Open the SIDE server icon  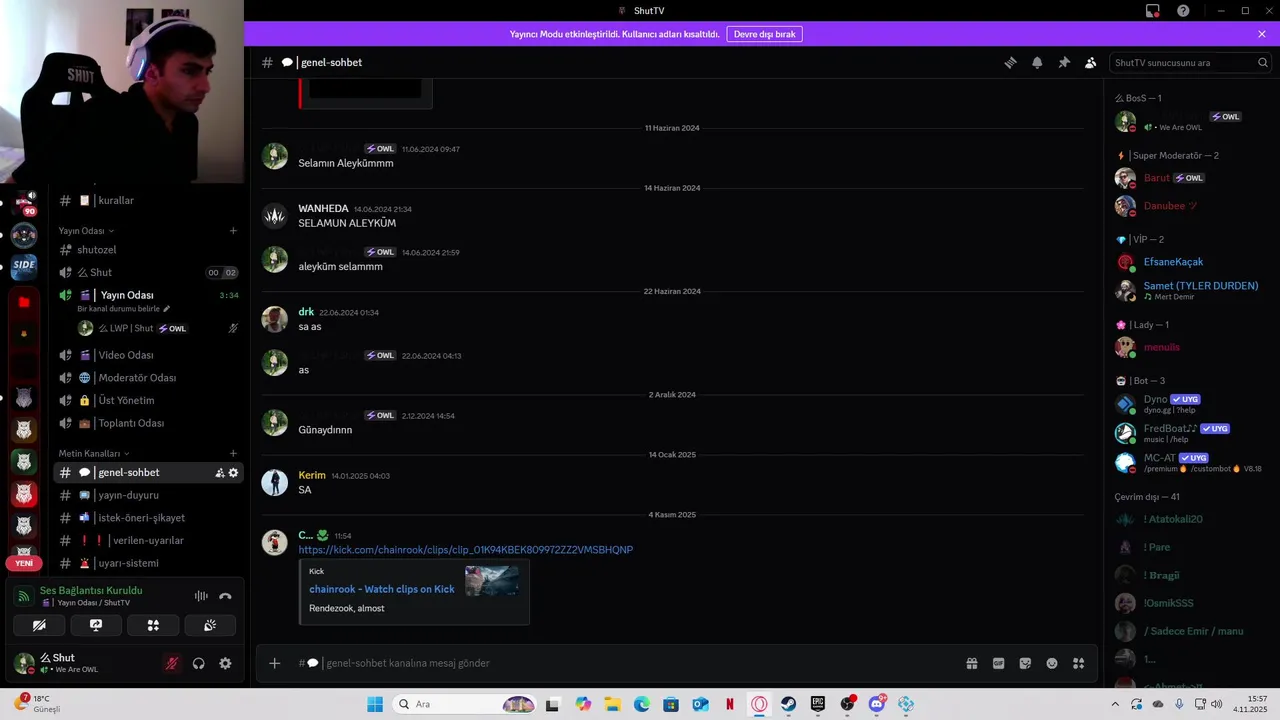tap(24, 267)
